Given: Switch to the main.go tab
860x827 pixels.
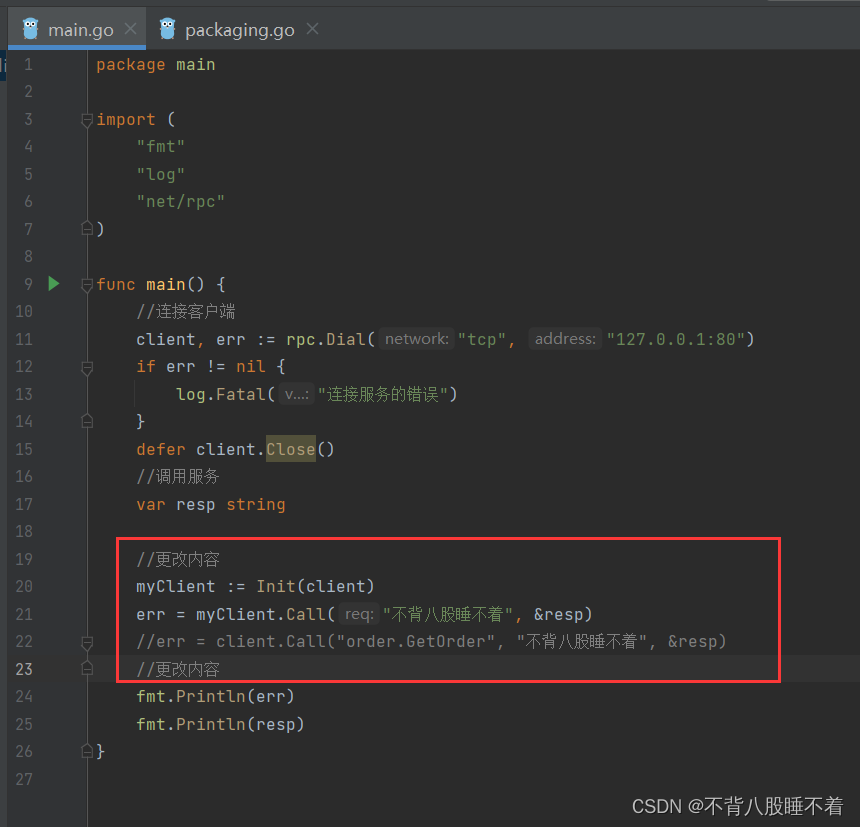Looking at the screenshot, I should coord(76,30).
